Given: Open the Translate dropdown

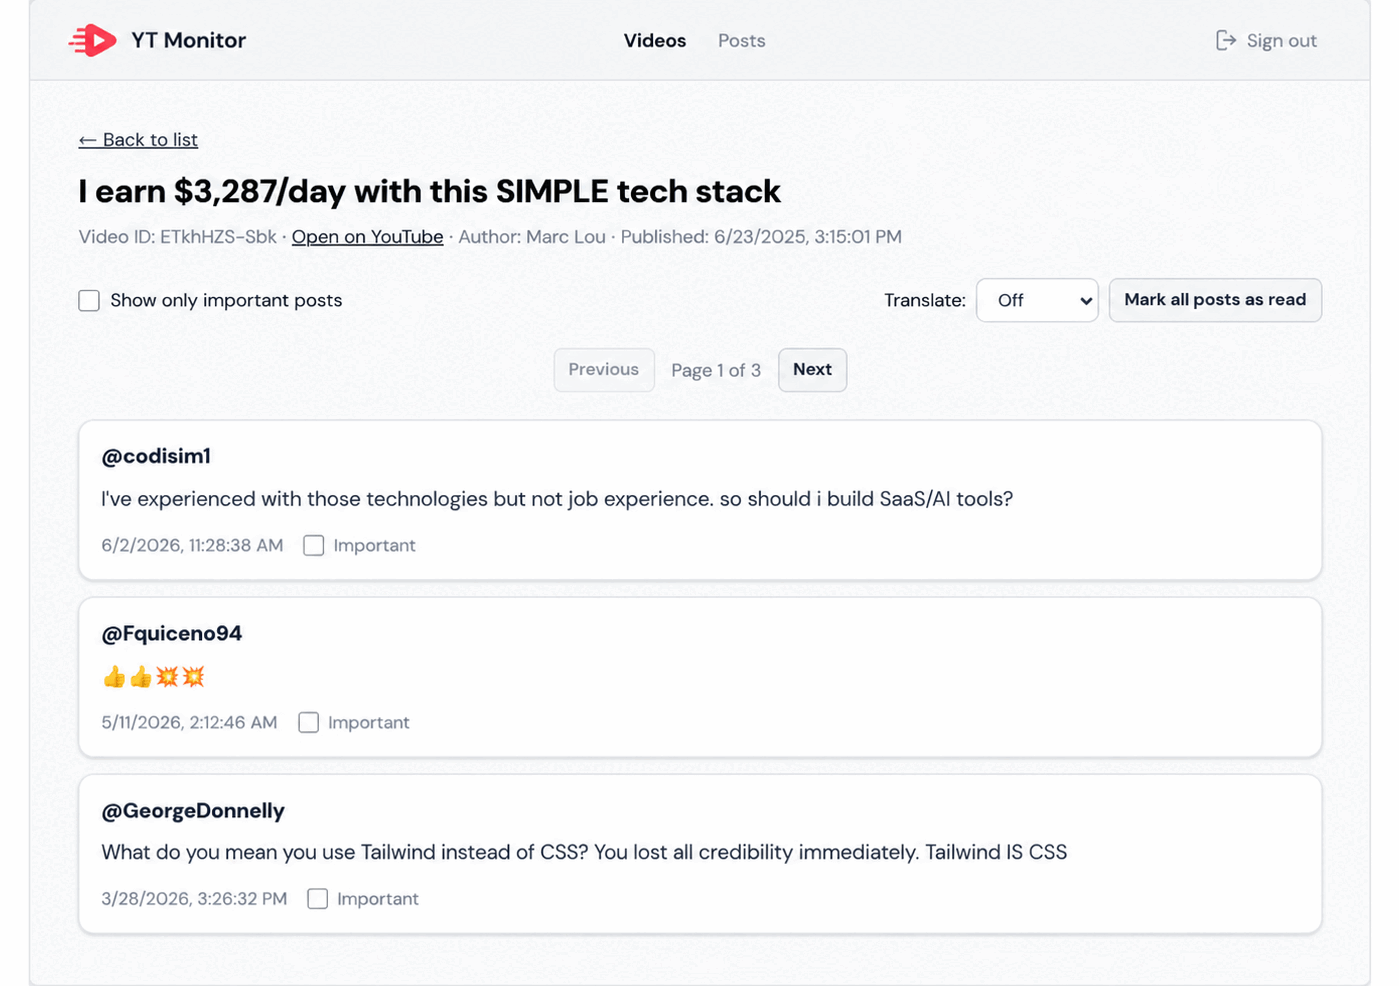Looking at the screenshot, I should pyautogui.click(x=1037, y=300).
